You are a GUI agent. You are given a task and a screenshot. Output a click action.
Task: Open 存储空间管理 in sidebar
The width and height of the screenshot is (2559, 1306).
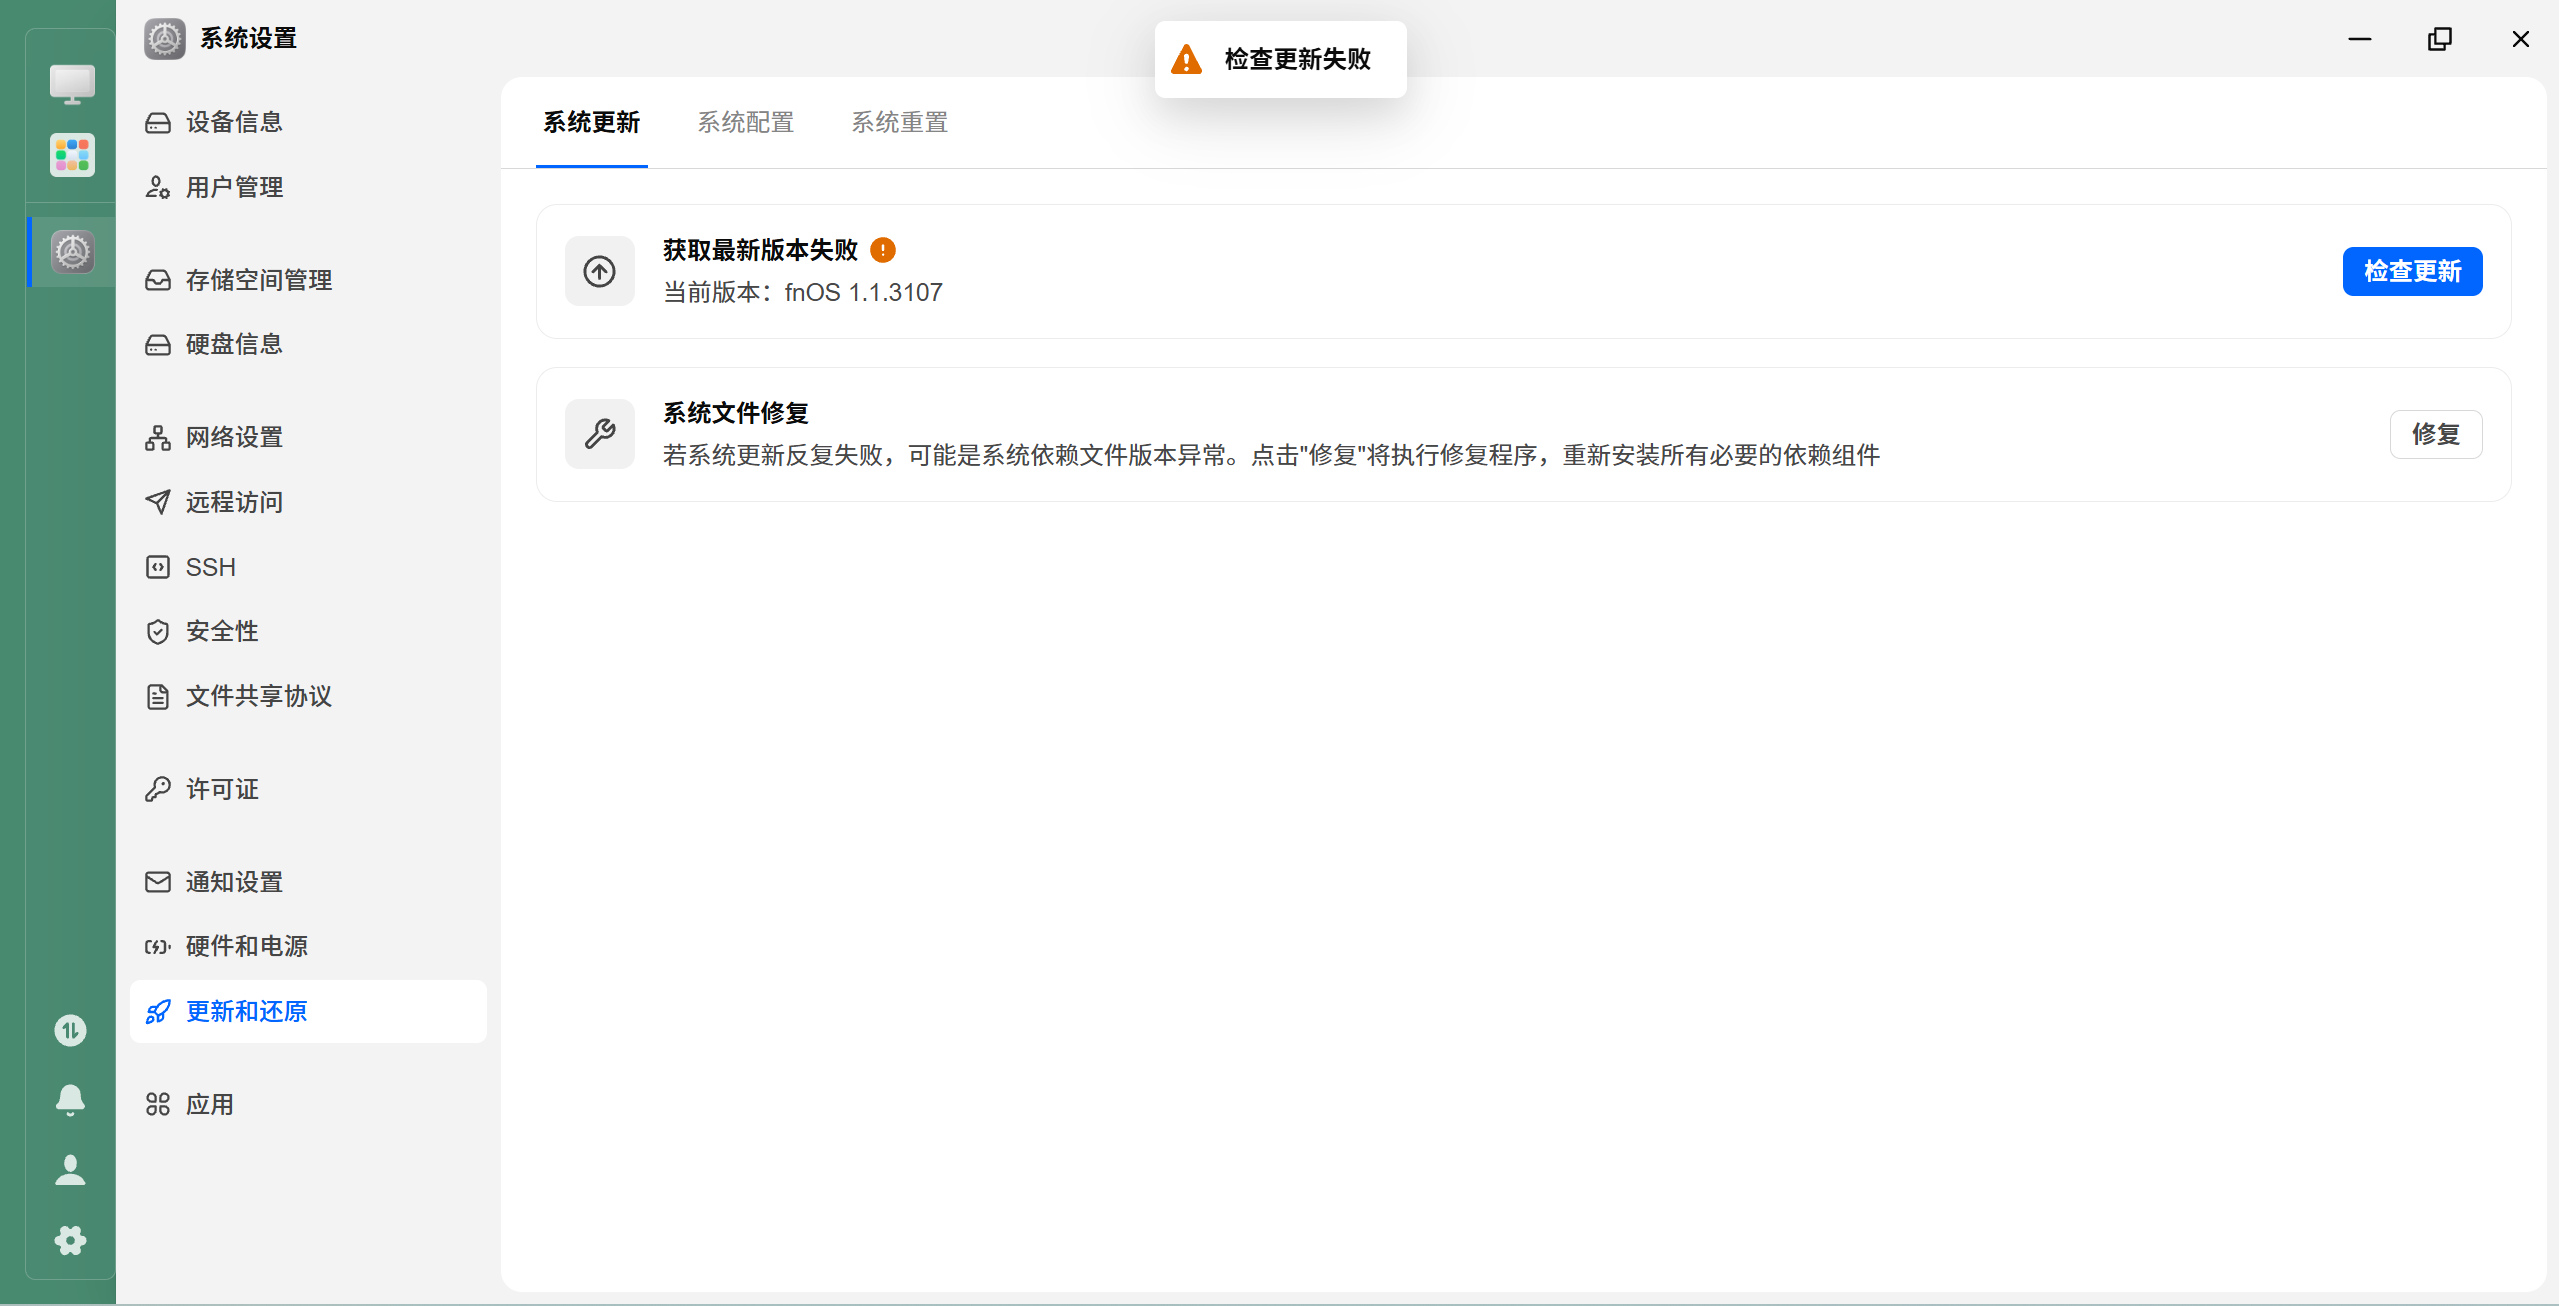308,280
